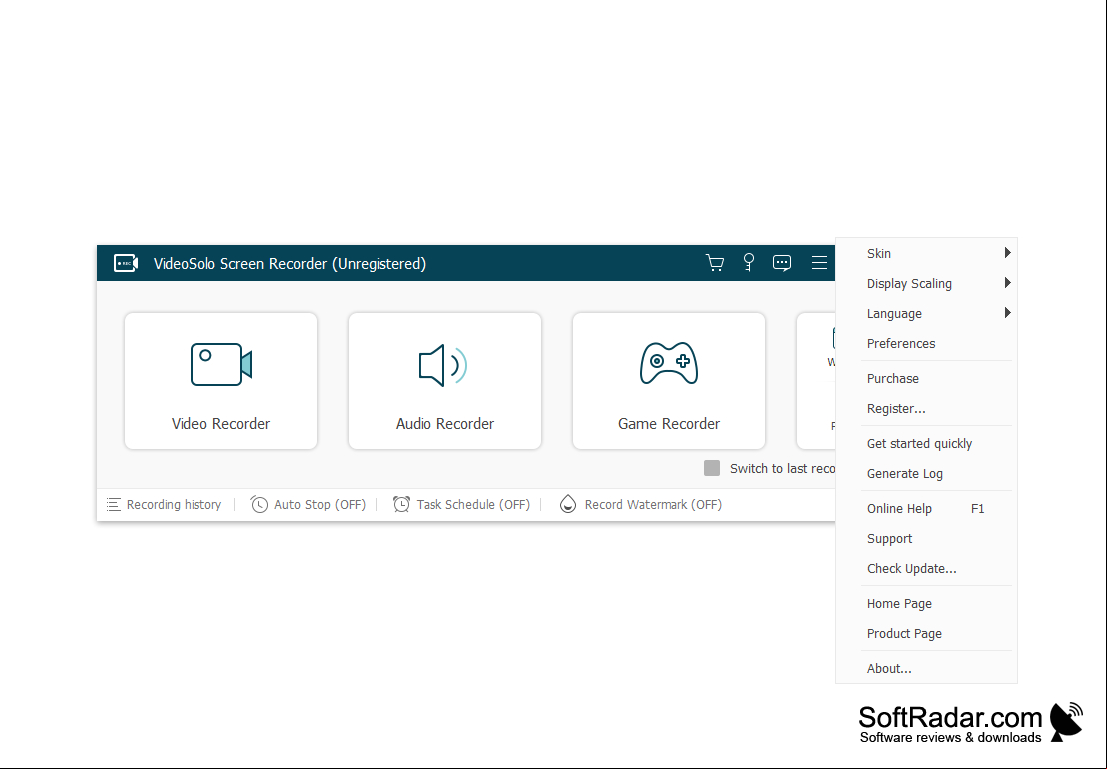Open the Audio Recorder label
Screen dimensions: 1107x769
coord(445,424)
